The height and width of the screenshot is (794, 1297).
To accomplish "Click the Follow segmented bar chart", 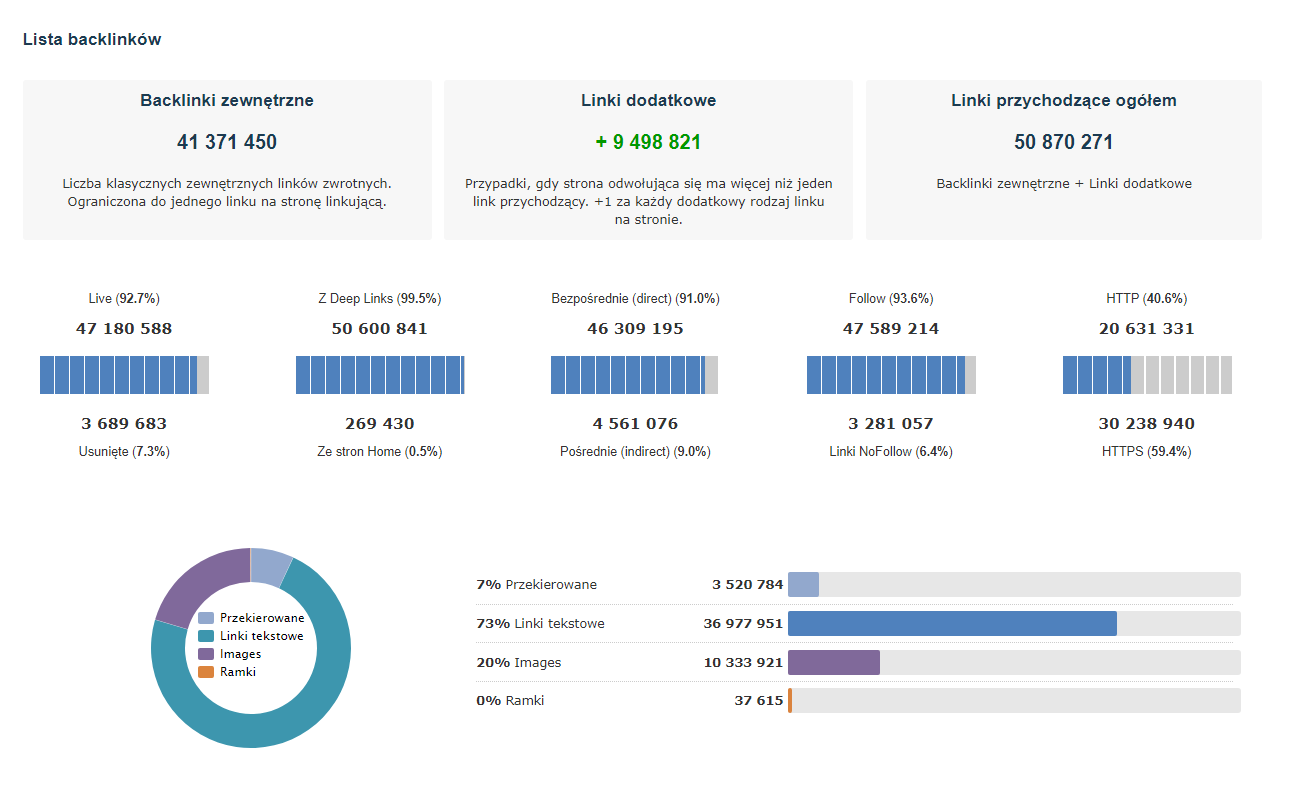I will (891, 374).
